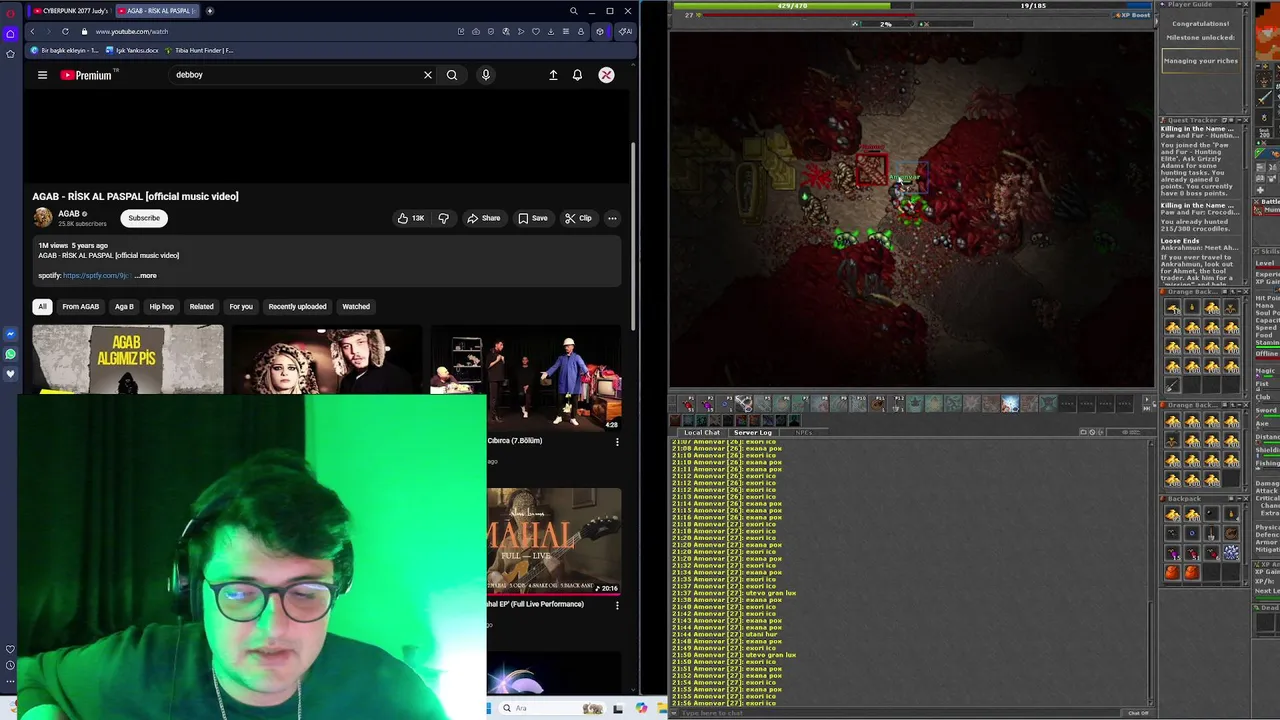
Task: Click the F4 rope hotkey slot
Action: [x=745, y=404]
